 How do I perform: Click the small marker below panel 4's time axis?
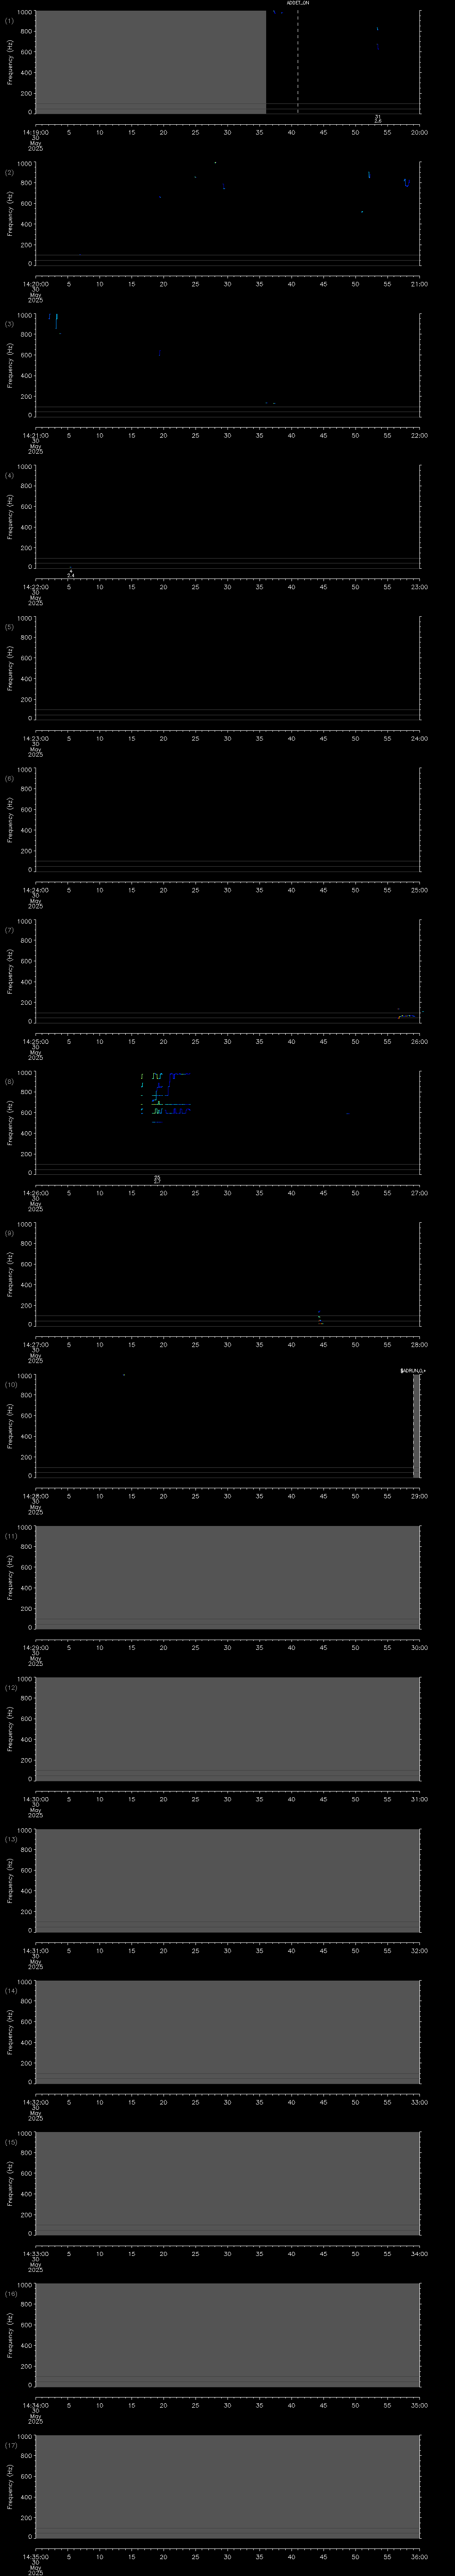pyautogui.click(x=71, y=574)
